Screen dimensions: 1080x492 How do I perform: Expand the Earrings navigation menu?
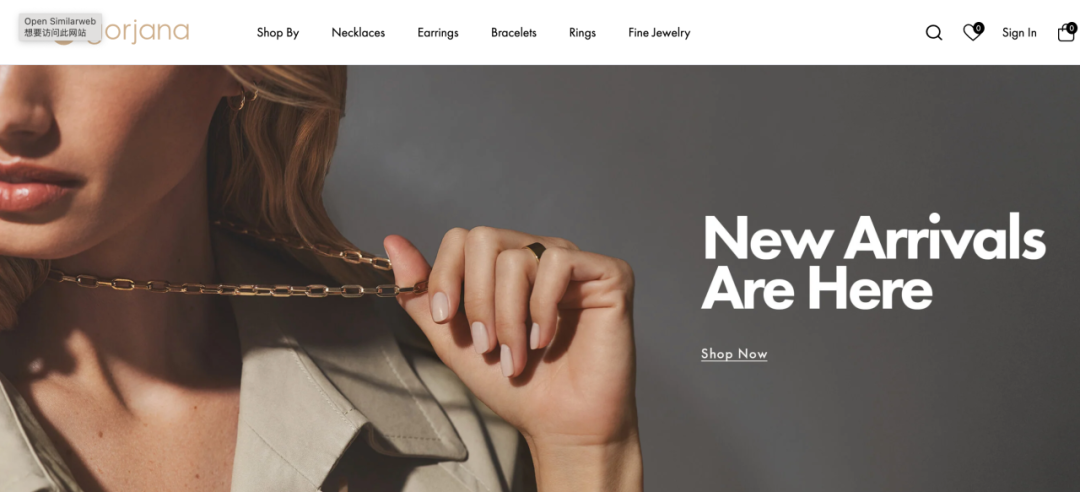pos(438,32)
